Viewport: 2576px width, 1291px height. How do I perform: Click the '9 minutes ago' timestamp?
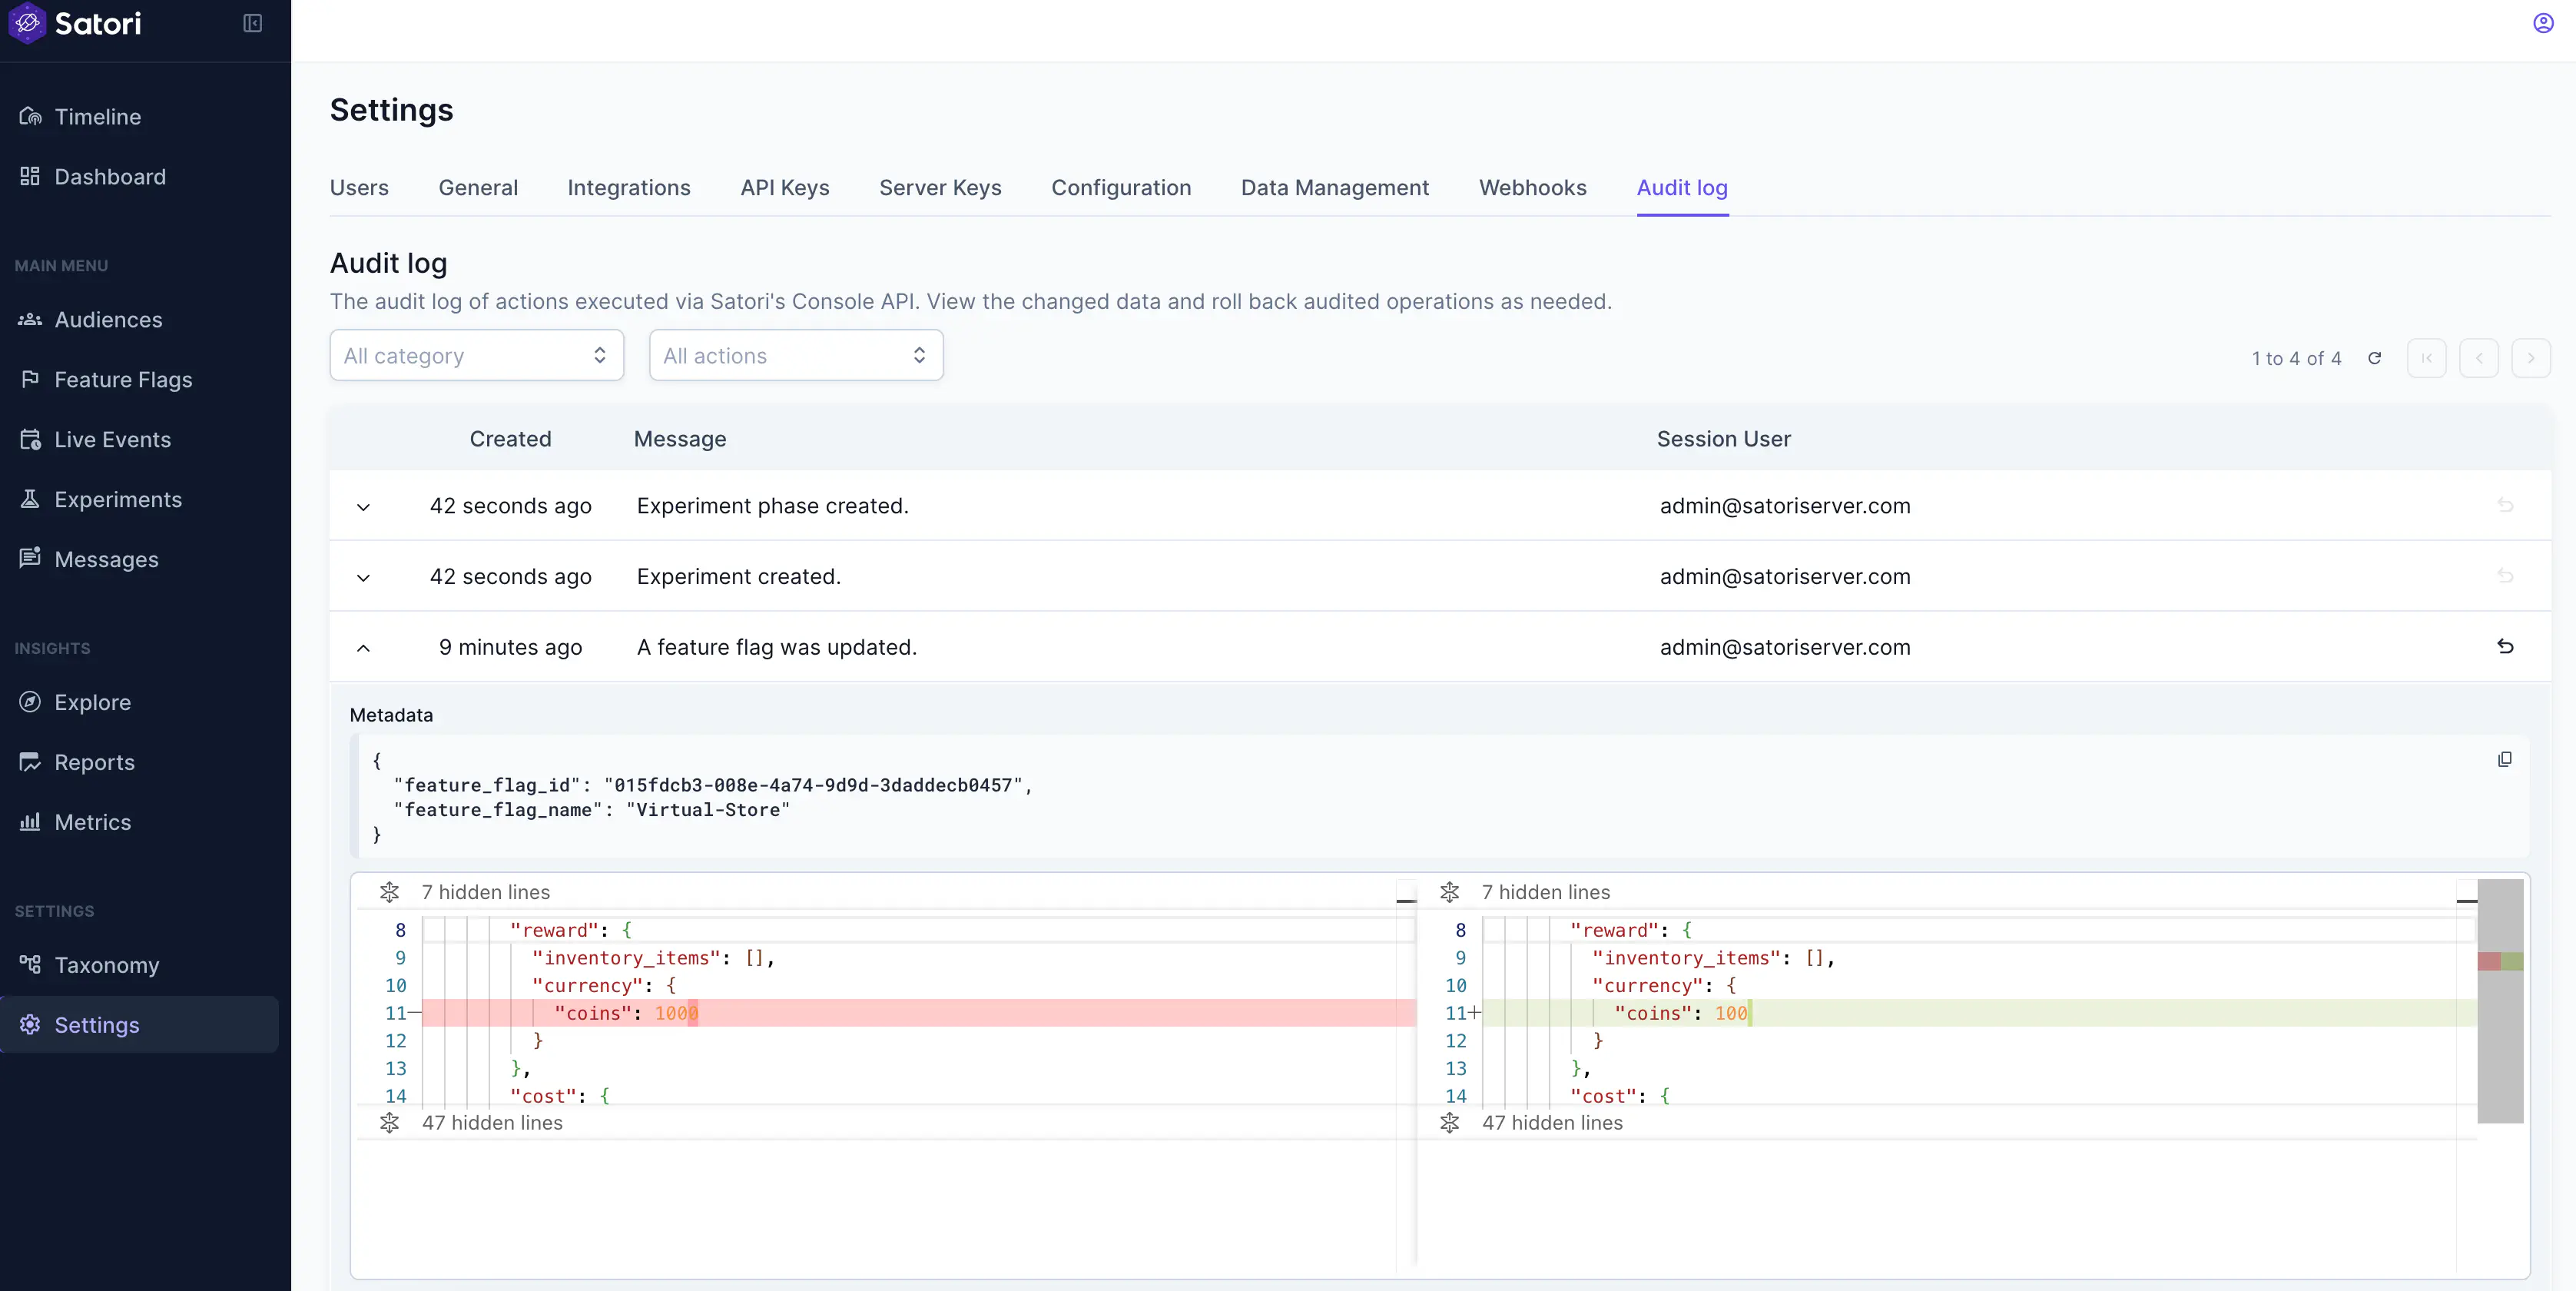pos(510,648)
